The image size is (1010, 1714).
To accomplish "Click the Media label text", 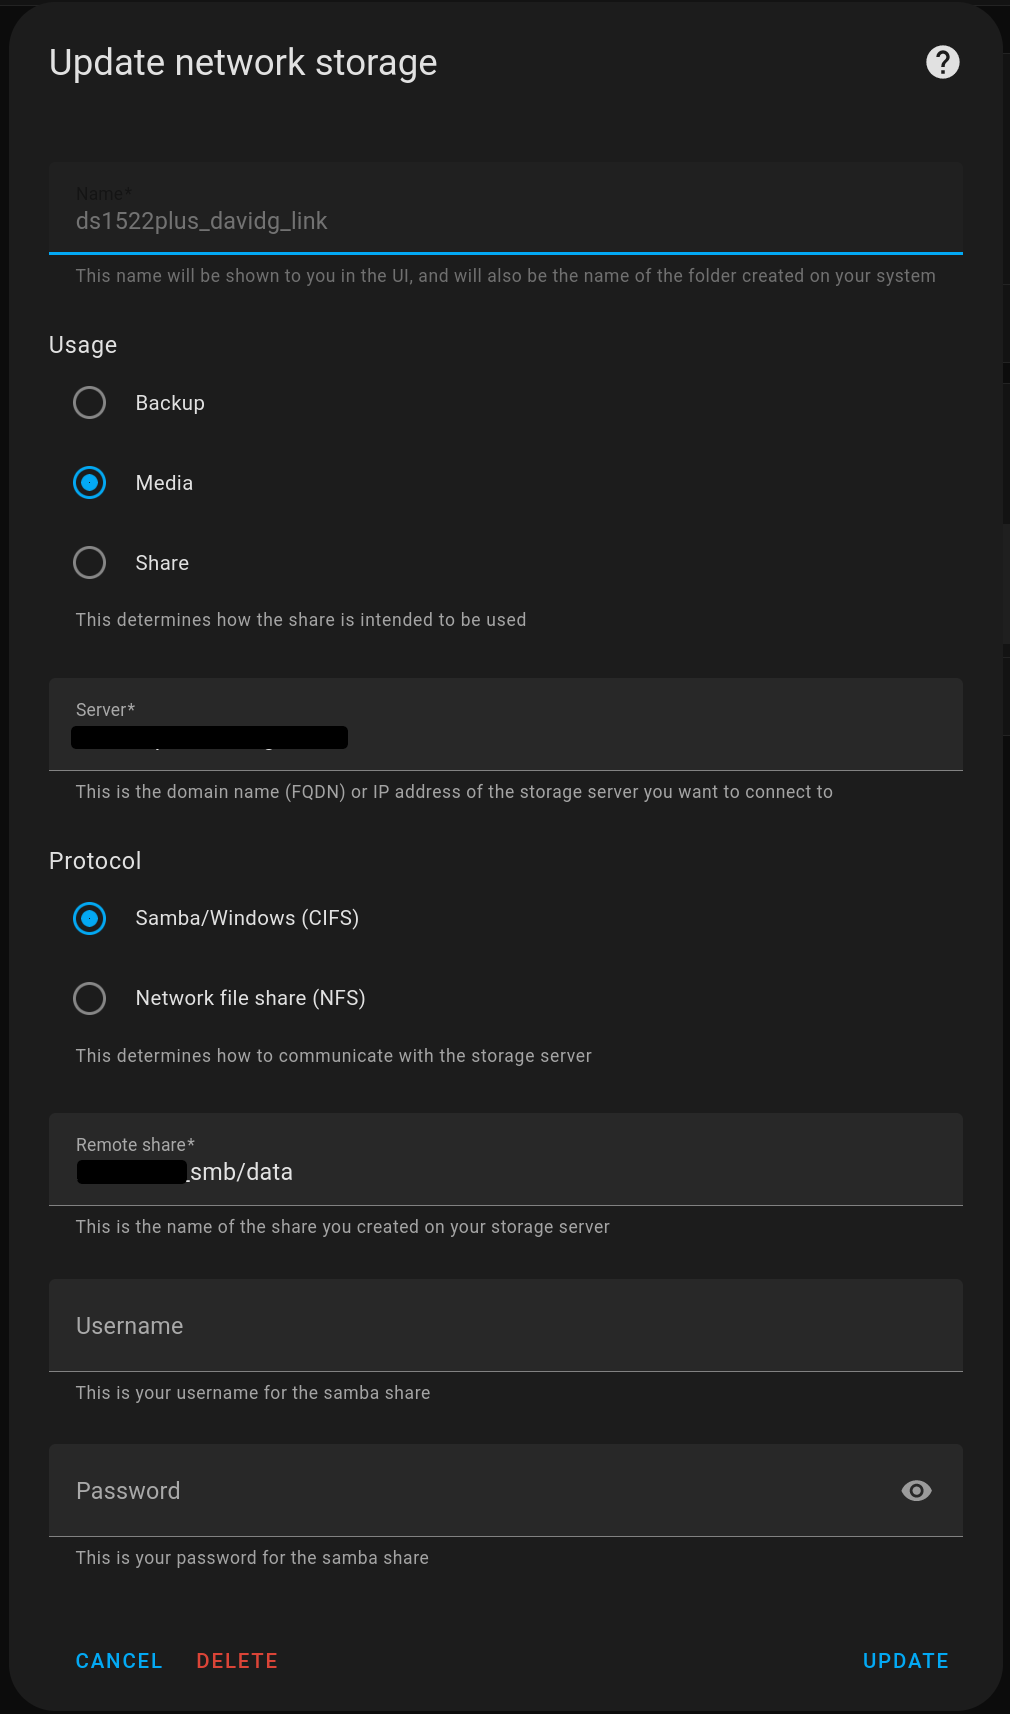I will coord(164,483).
